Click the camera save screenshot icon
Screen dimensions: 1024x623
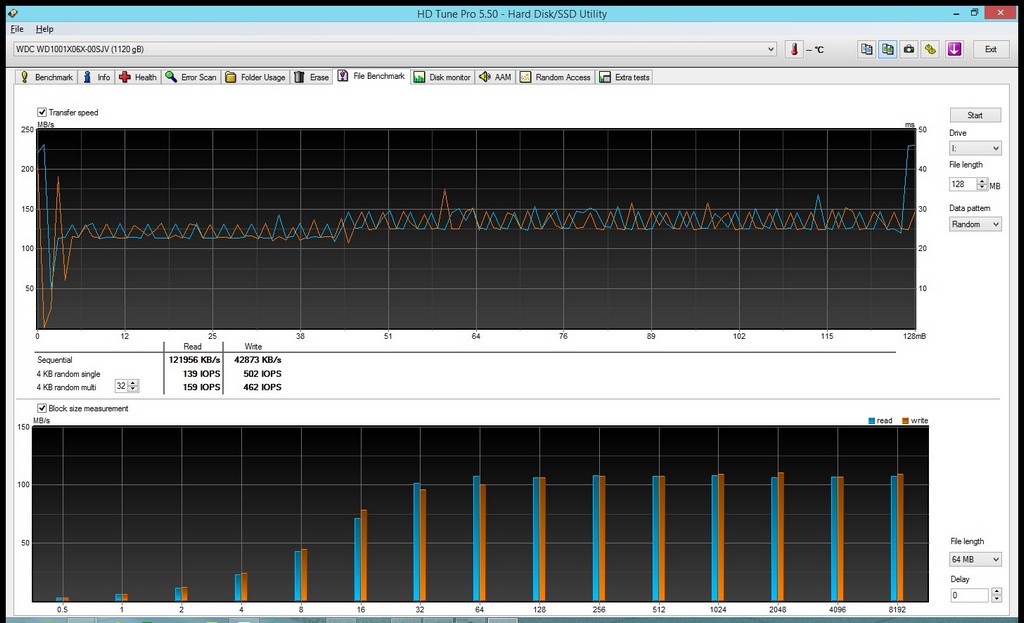tap(909, 49)
